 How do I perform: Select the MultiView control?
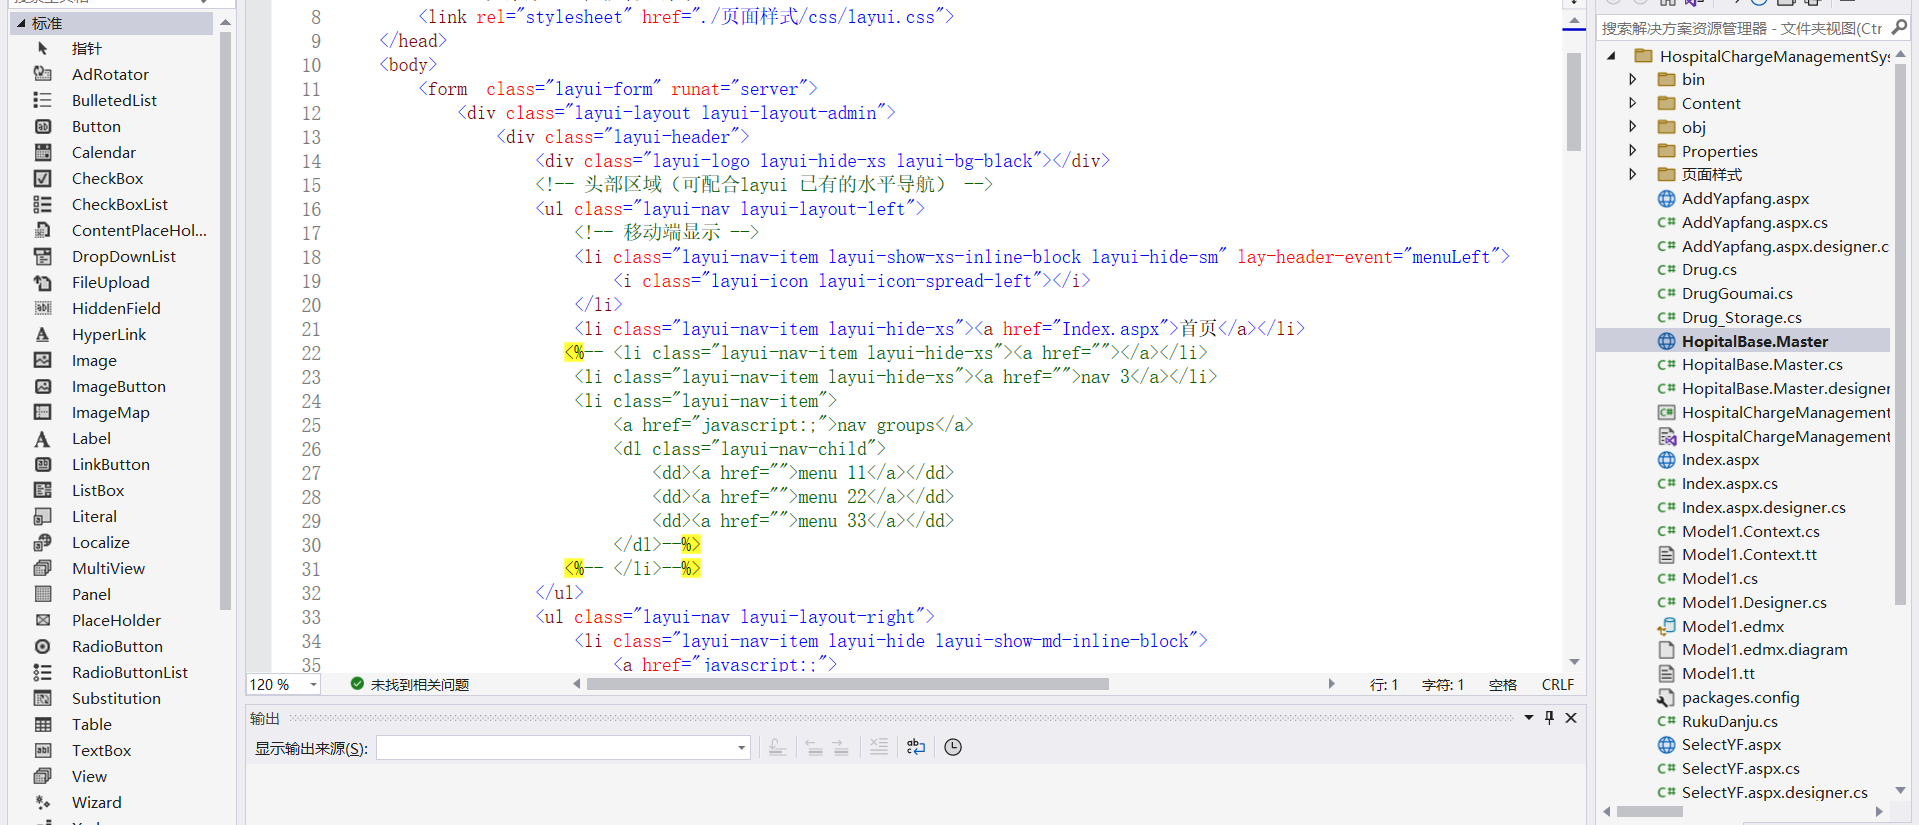pos(110,568)
